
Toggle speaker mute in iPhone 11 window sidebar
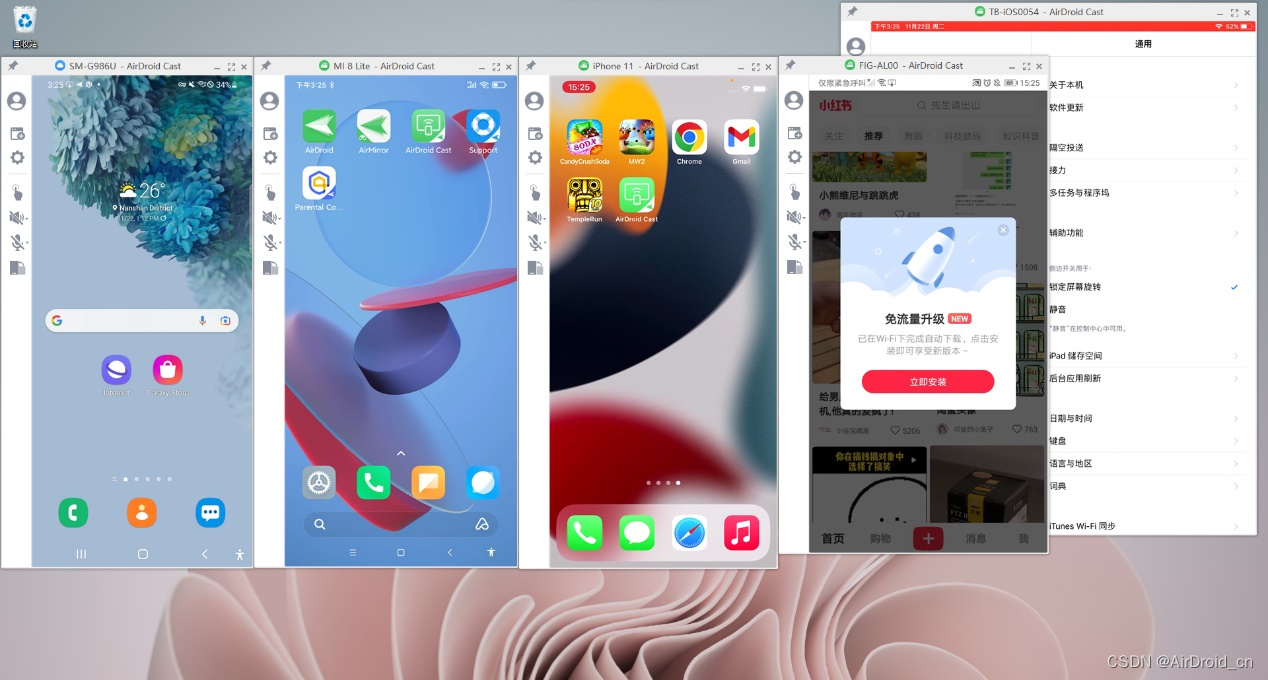535,218
